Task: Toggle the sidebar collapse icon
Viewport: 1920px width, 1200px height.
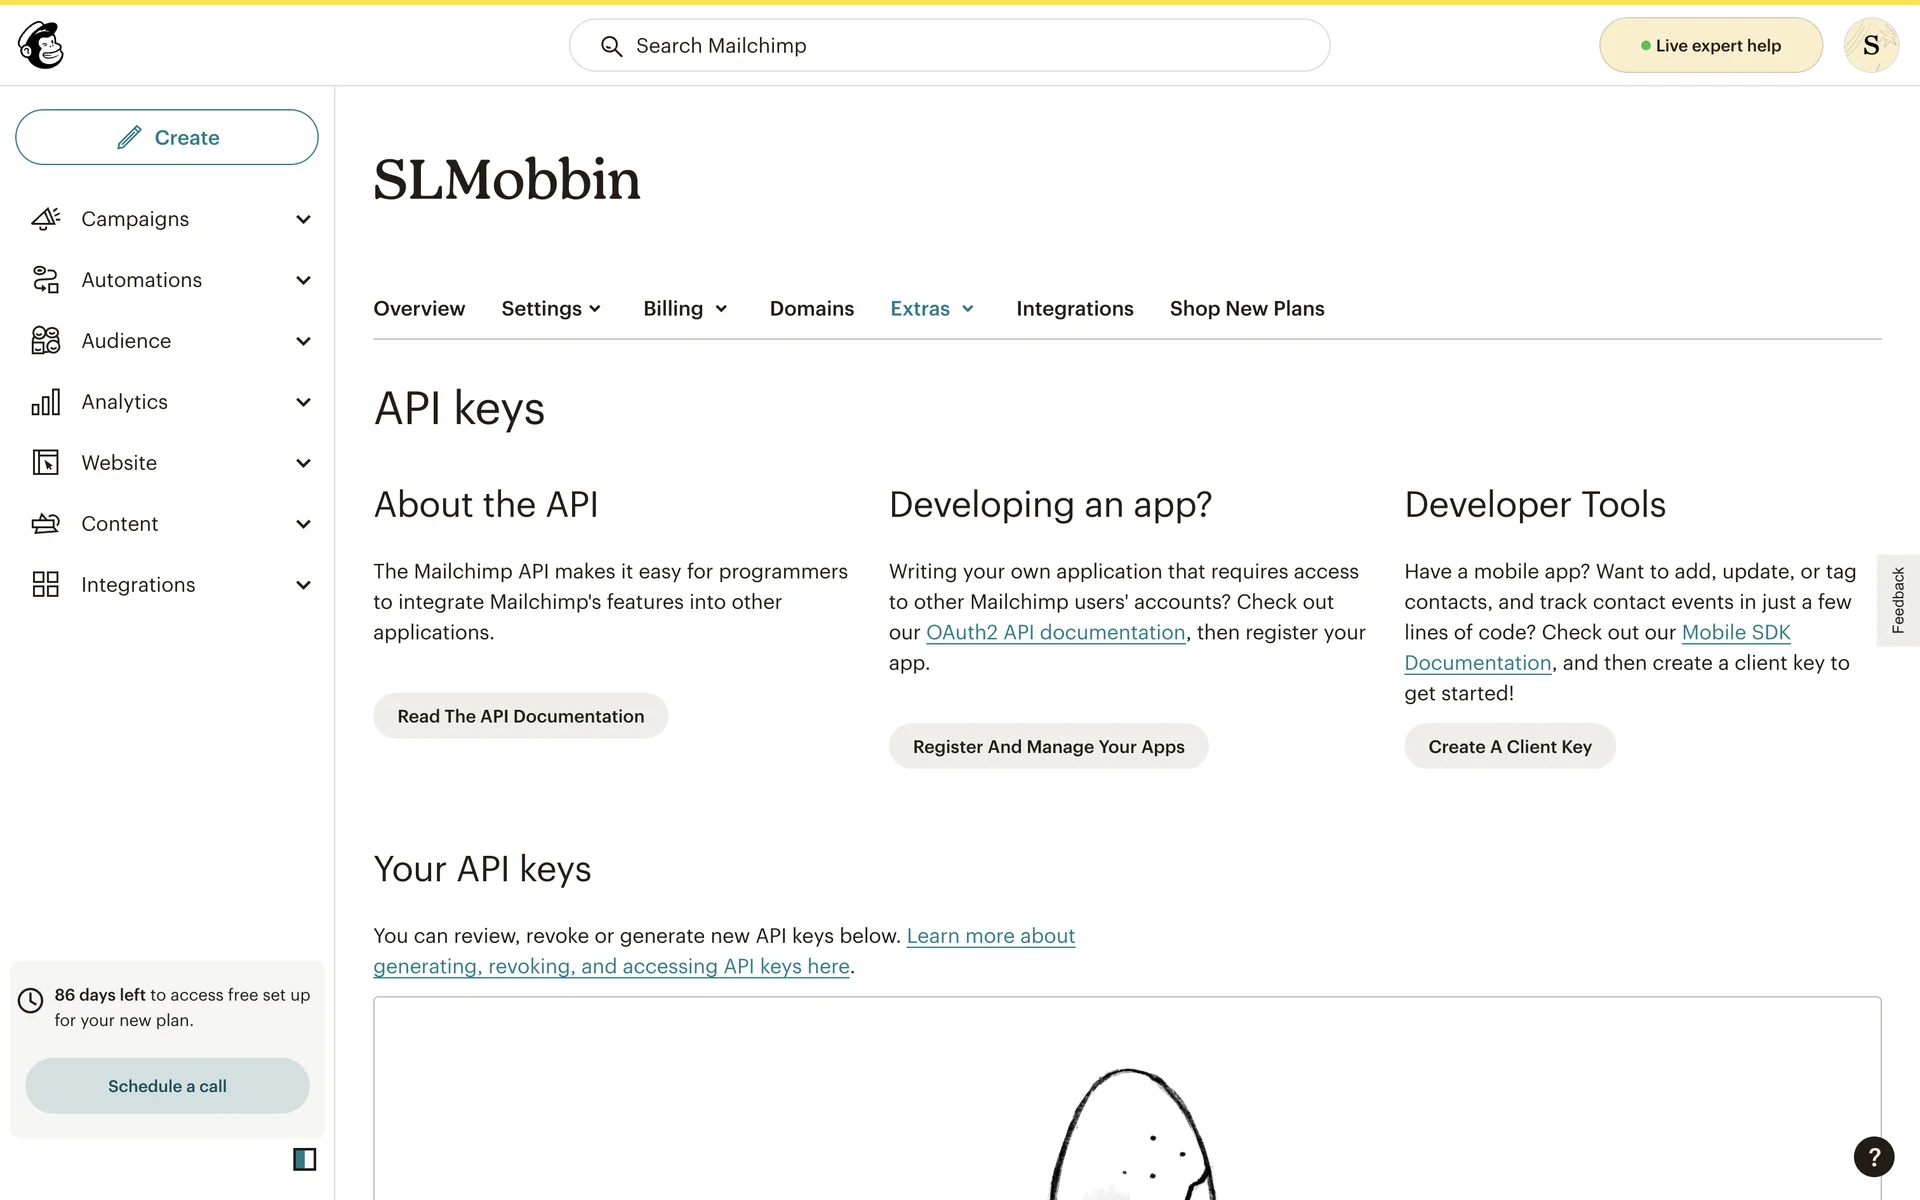Action: point(304,1159)
